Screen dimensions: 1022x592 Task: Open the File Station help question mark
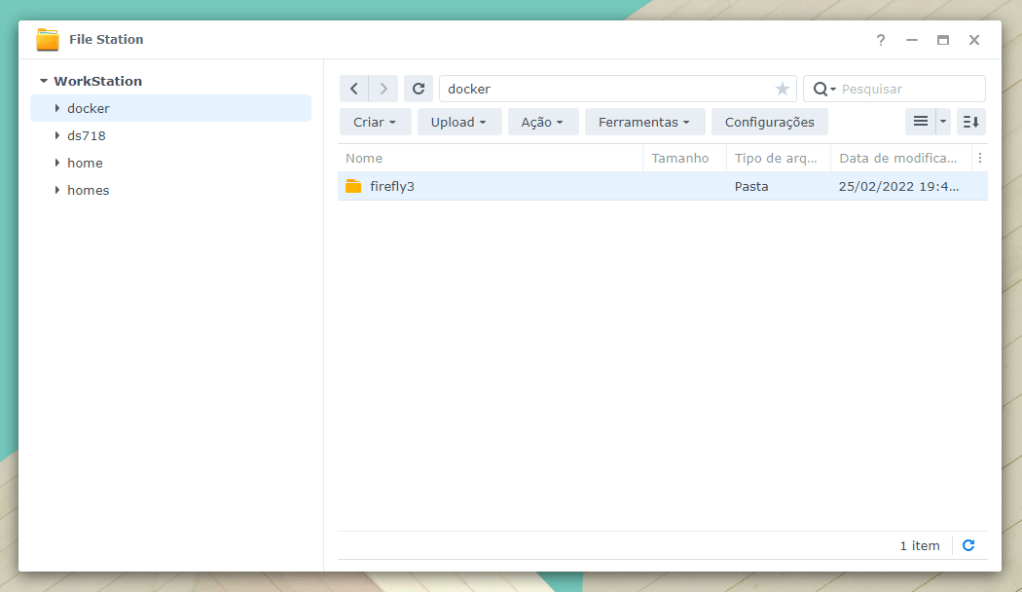pyautogui.click(x=880, y=40)
